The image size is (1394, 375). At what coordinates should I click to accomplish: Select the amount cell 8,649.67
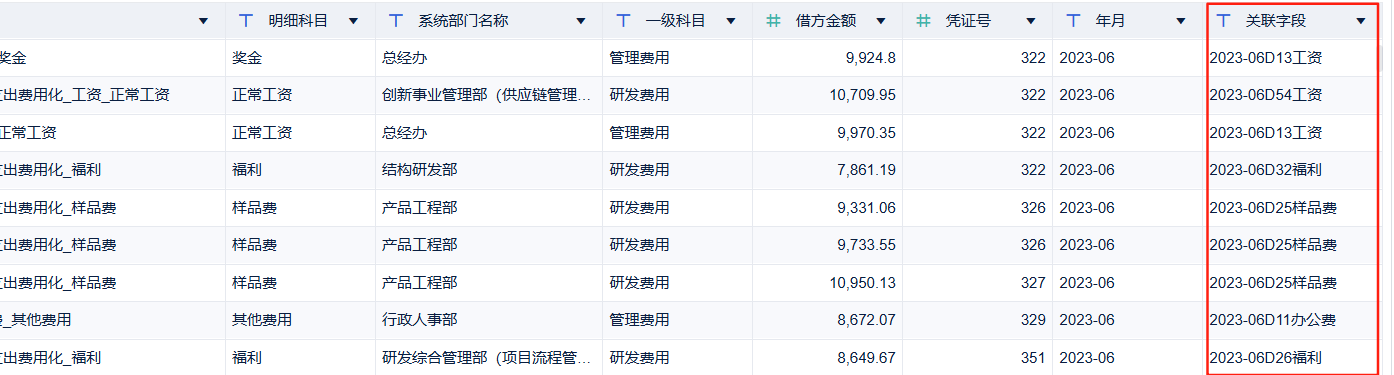click(x=866, y=358)
